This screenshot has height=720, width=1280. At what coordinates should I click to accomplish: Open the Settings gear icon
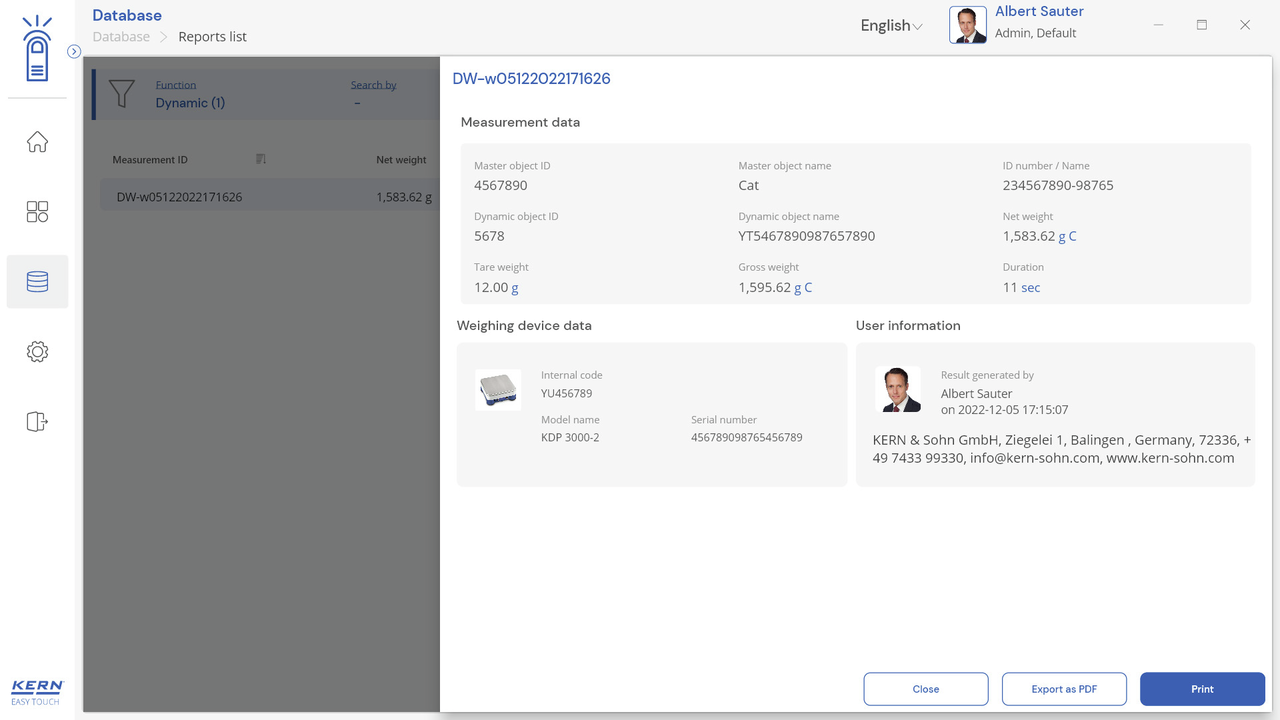pos(37,352)
